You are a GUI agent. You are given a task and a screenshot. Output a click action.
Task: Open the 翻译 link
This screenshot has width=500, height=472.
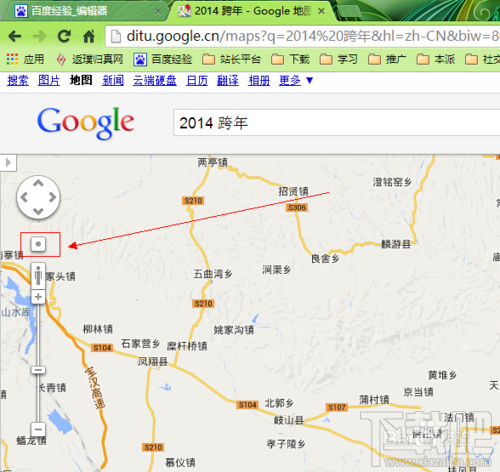[228, 80]
